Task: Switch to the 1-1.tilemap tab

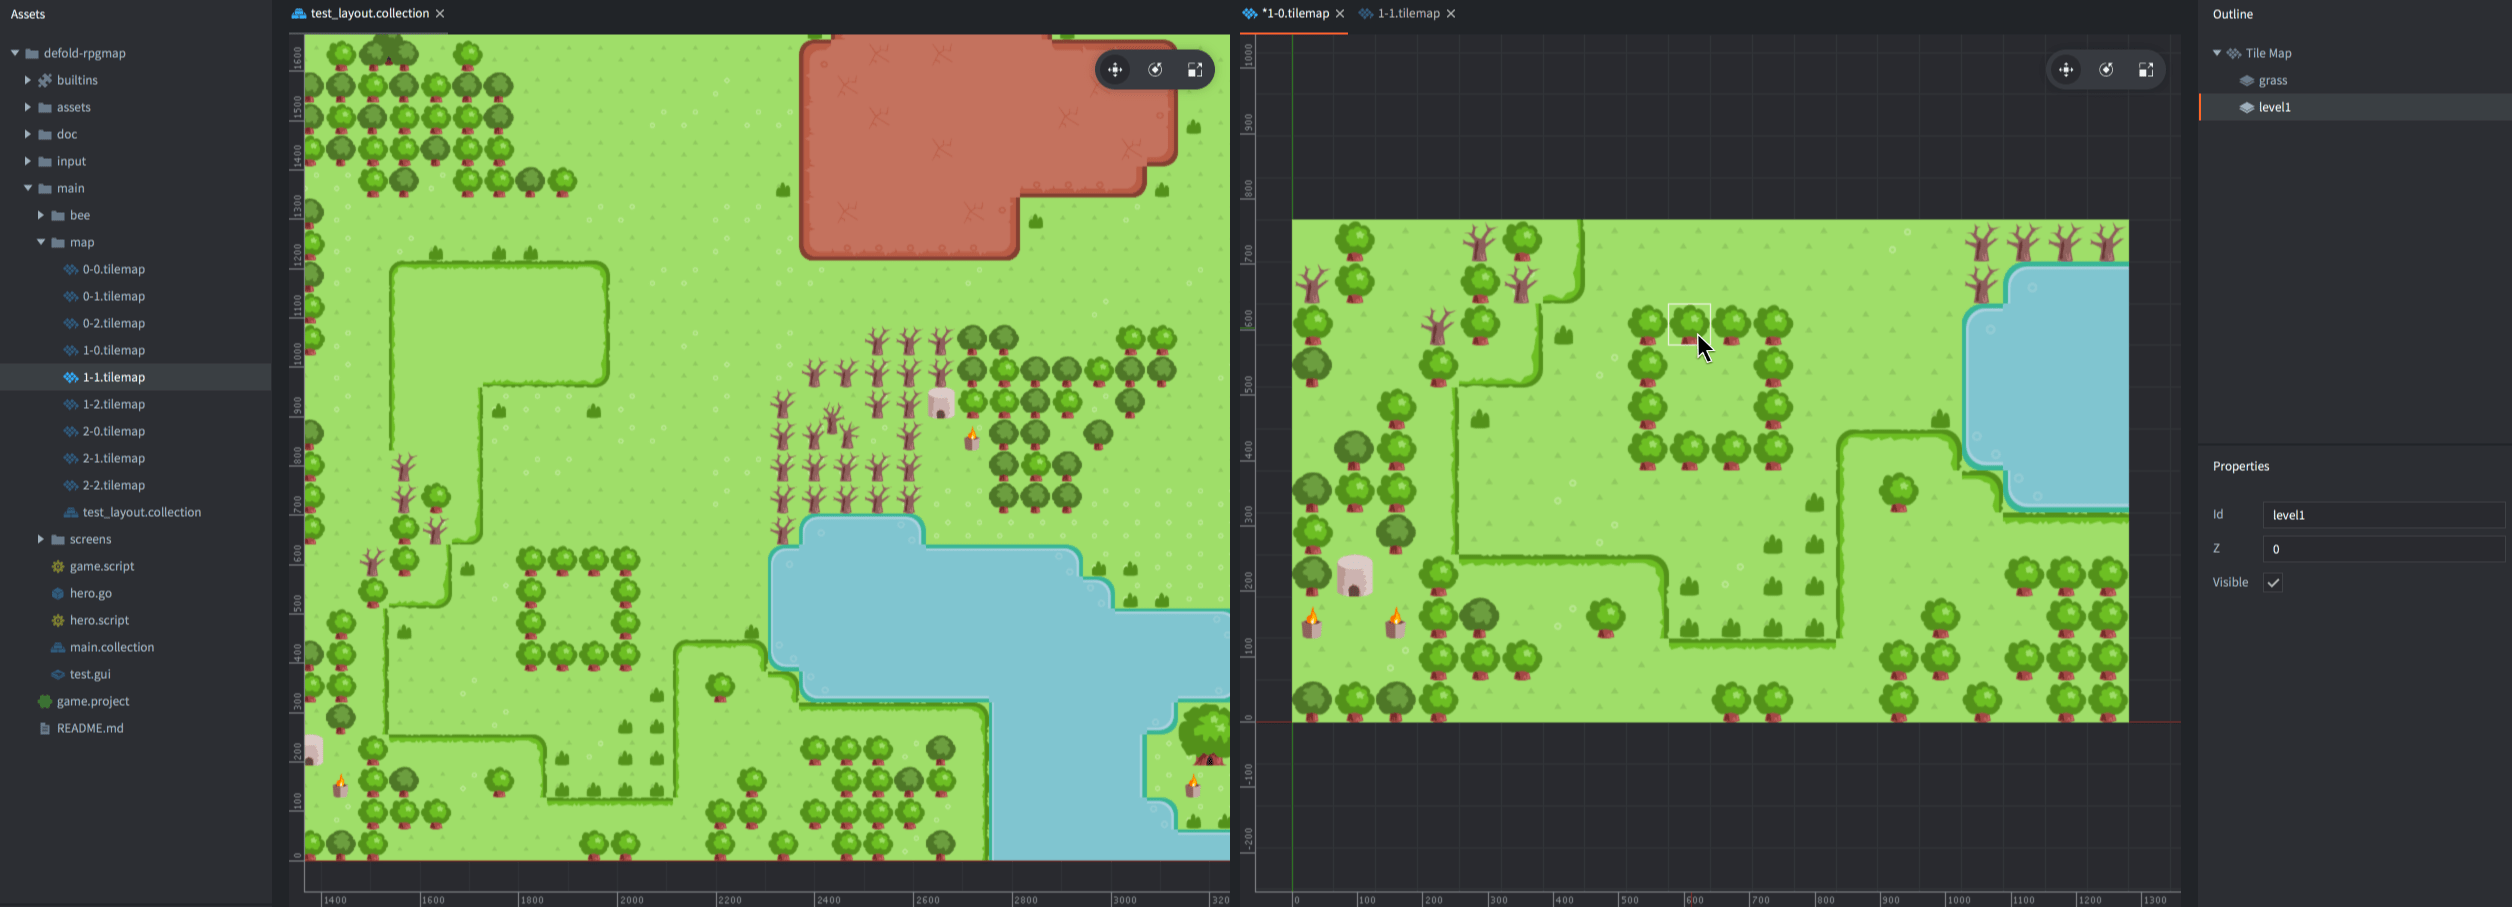Action: point(1408,14)
